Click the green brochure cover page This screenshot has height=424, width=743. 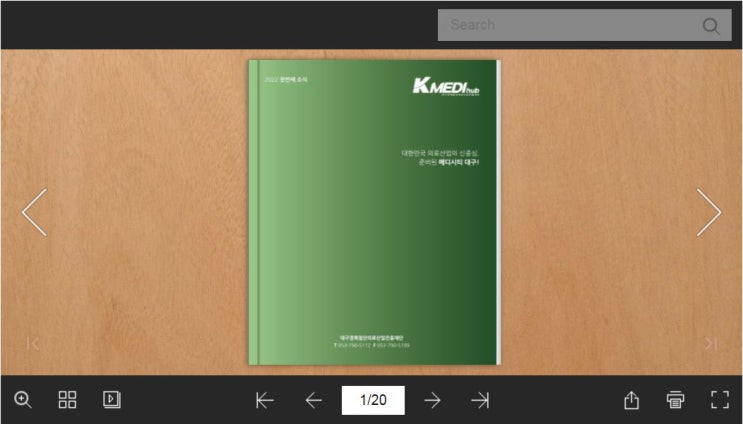pyautogui.click(x=374, y=212)
